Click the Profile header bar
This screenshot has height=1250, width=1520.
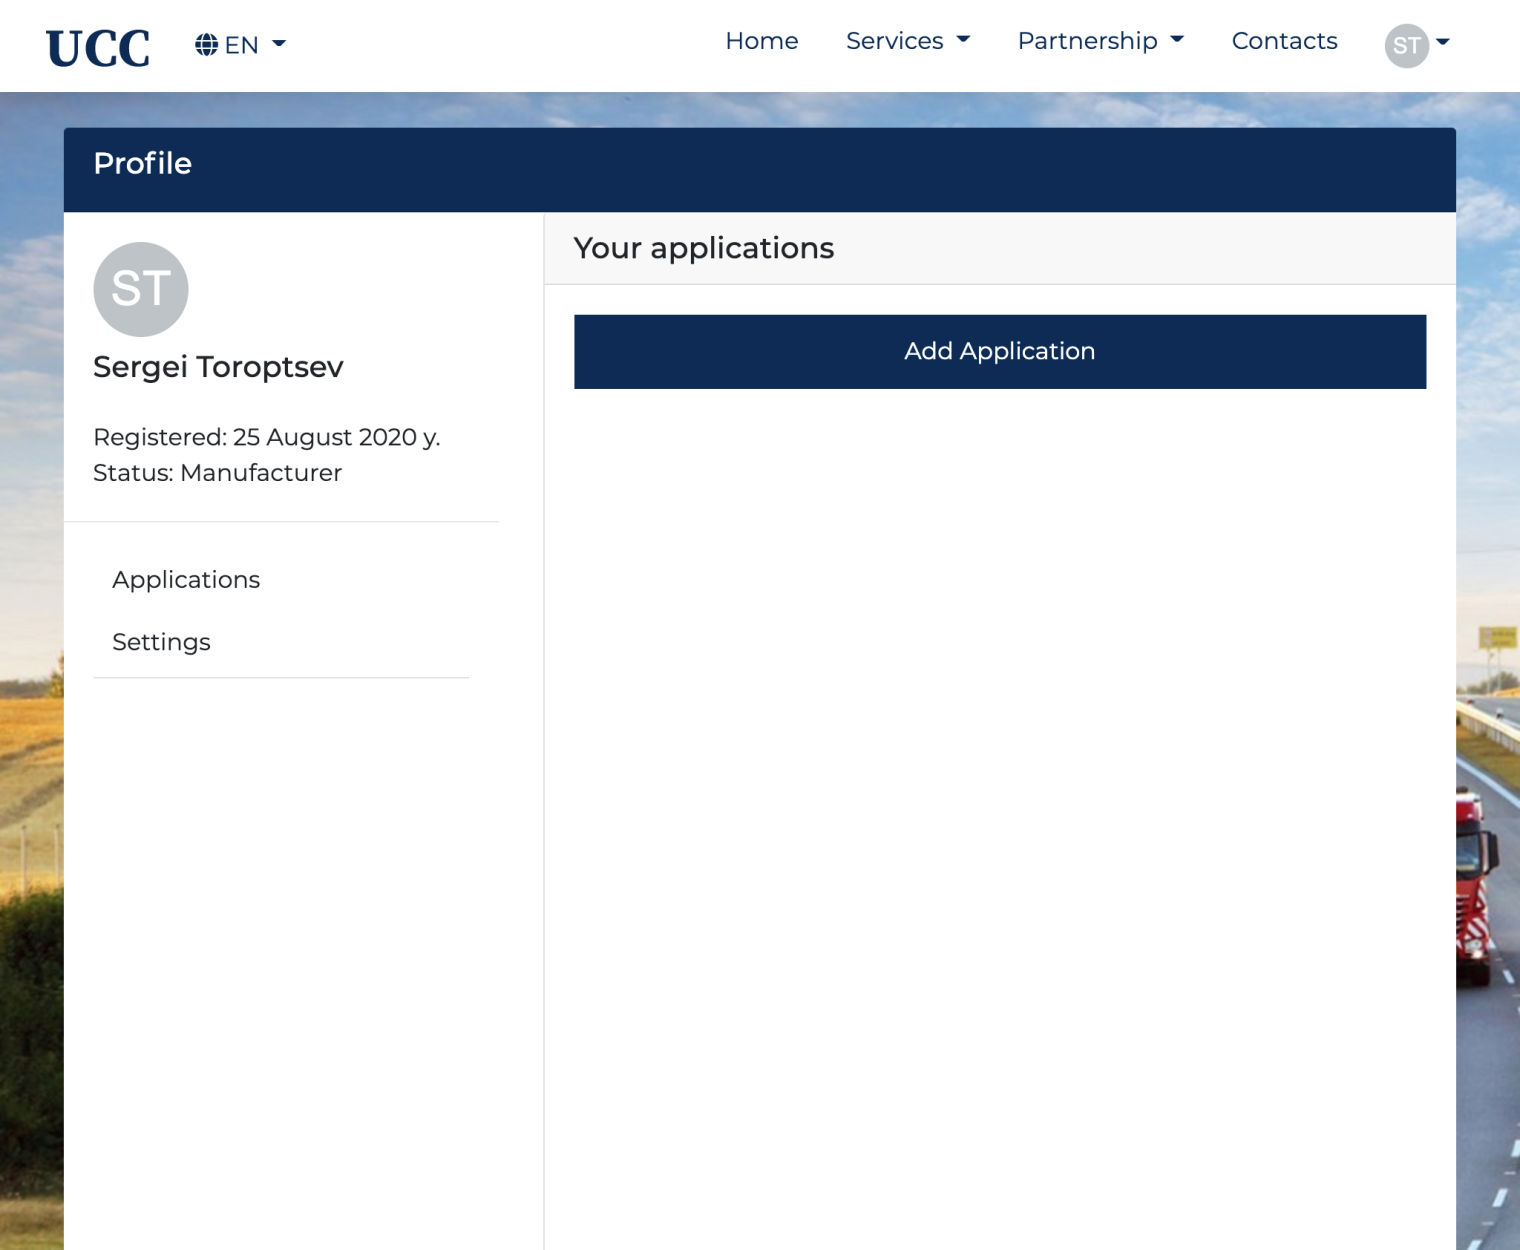click(143, 163)
